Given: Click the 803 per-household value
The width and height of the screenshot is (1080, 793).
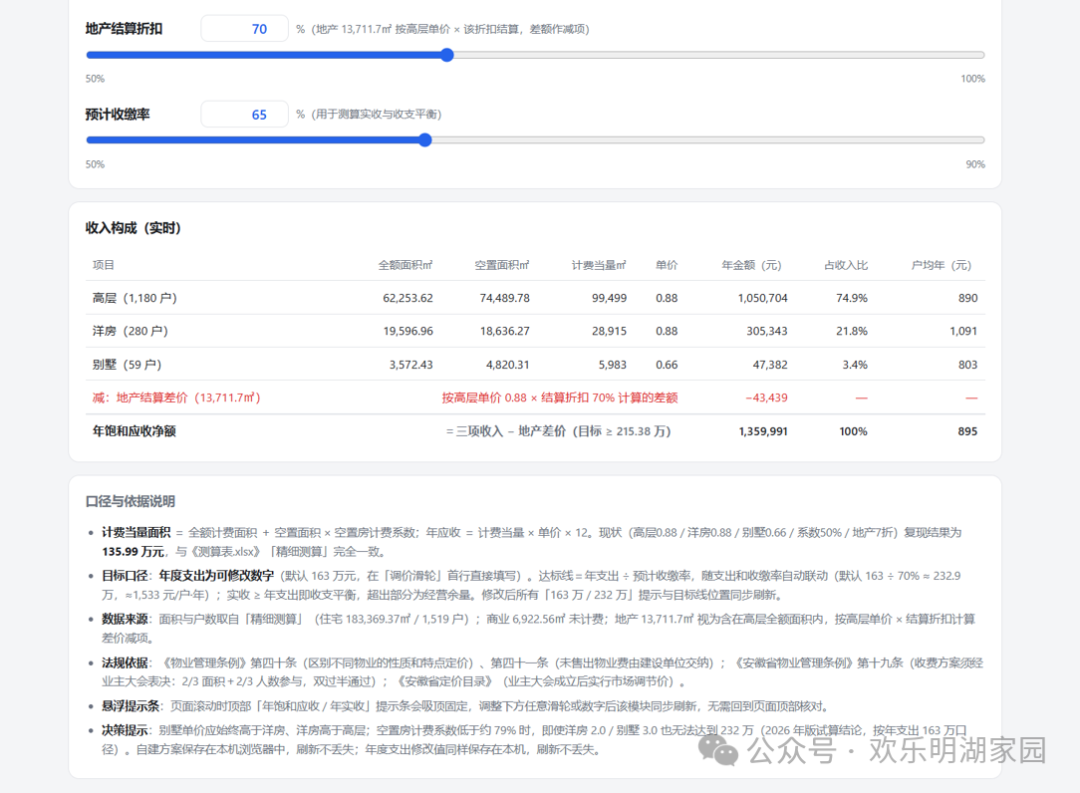Looking at the screenshot, I should pyautogui.click(x=968, y=364).
